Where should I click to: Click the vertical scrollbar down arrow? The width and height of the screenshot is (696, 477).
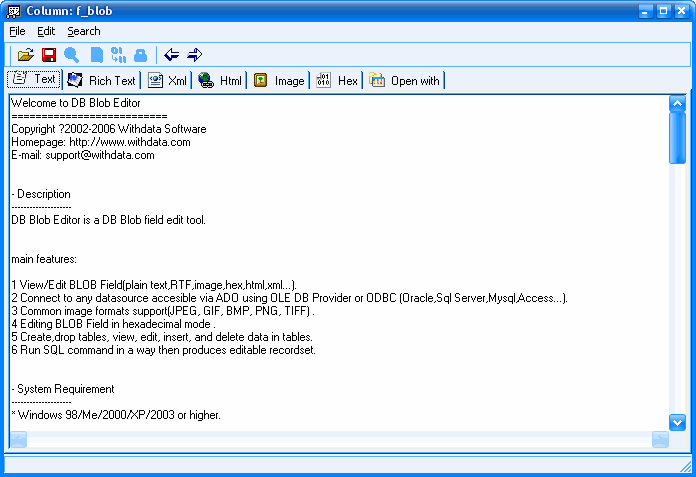pos(677,422)
